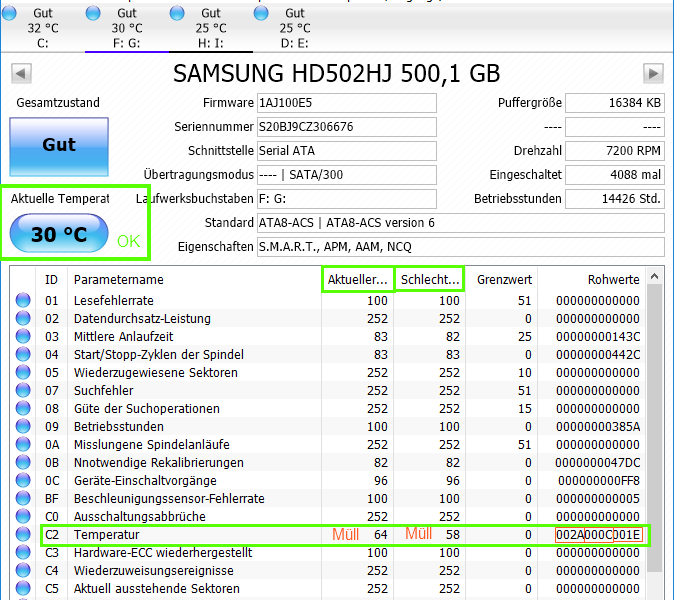Click raw value 0000000143C
This screenshot has height=600, width=674.
pos(598,337)
